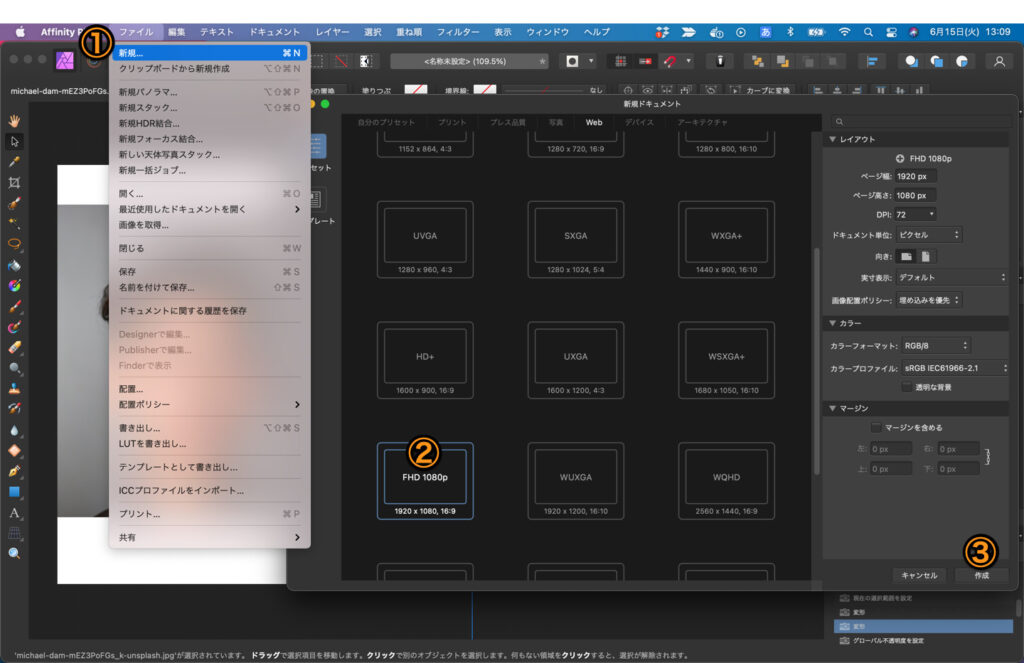Open the カラーフォーマット RGB/8 dropdown

tap(936, 345)
